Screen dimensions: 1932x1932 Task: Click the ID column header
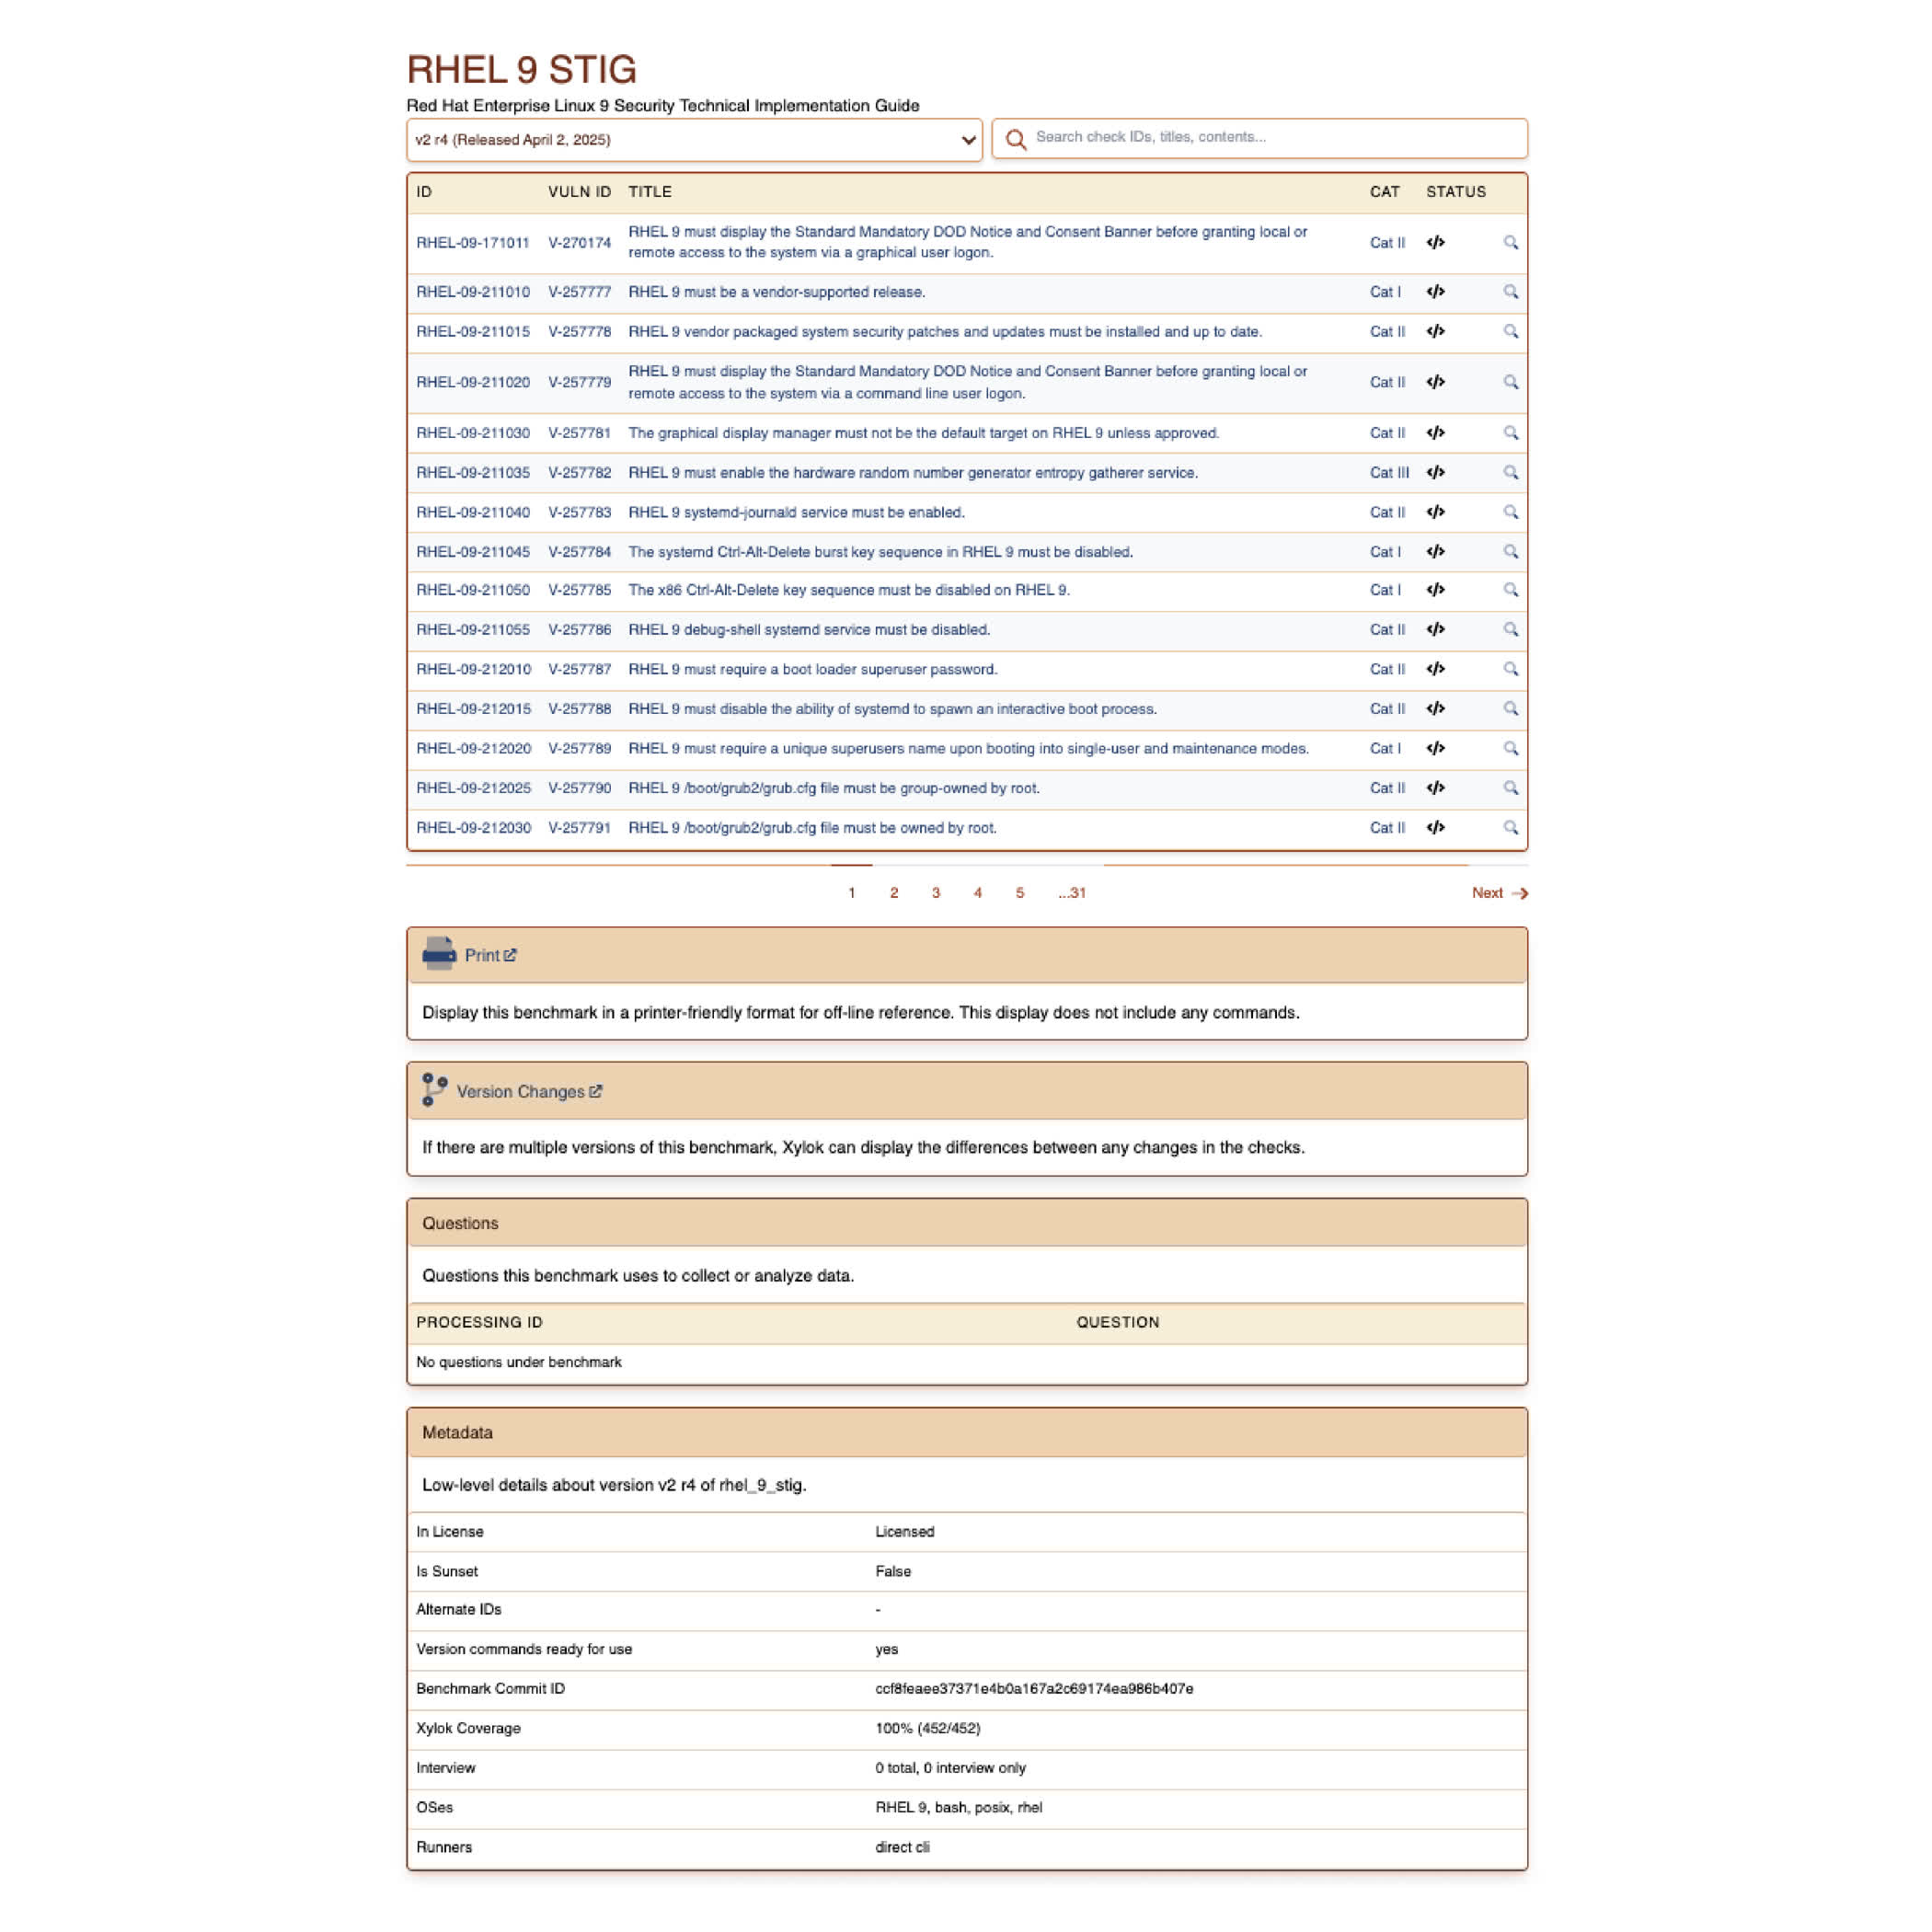coord(424,192)
